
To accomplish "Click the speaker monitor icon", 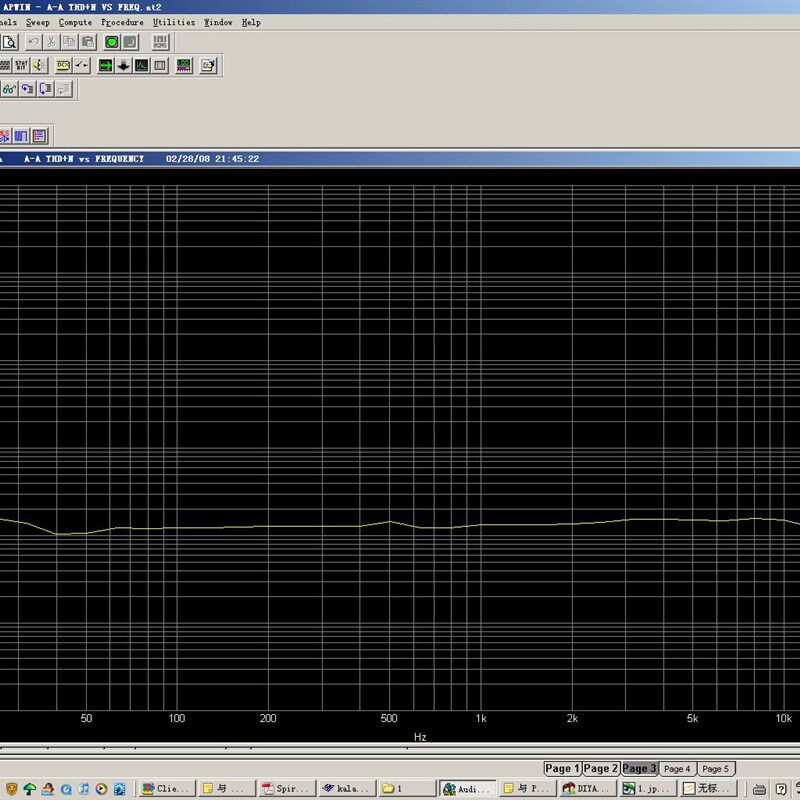I will [38, 66].
